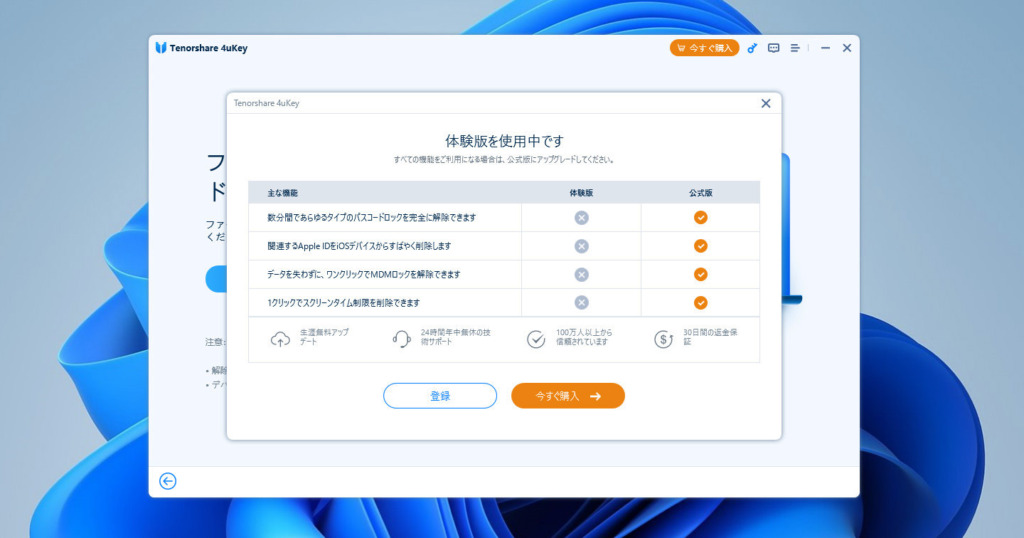Click the Apple ID removal feature text
Screen dimensions: 1024x538
point(359,246)
